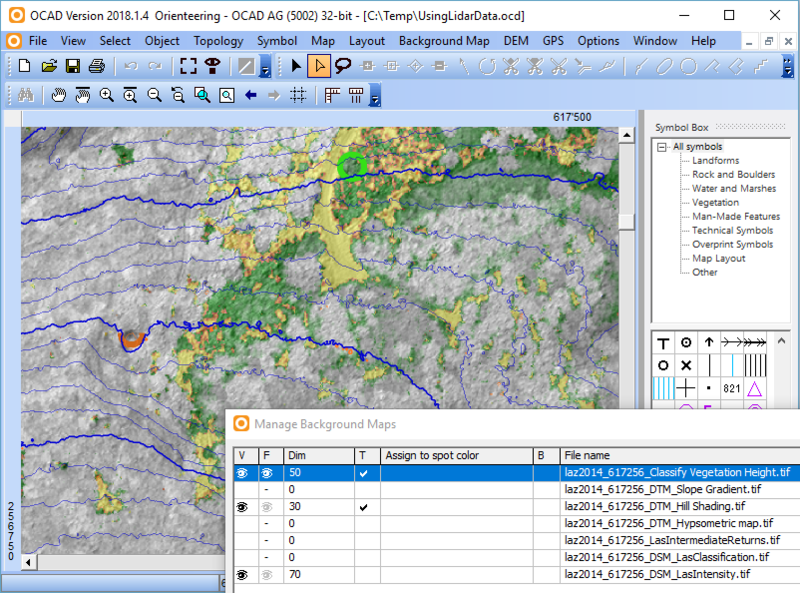
Task: Click the Dim column header
Action: point(319,455)
